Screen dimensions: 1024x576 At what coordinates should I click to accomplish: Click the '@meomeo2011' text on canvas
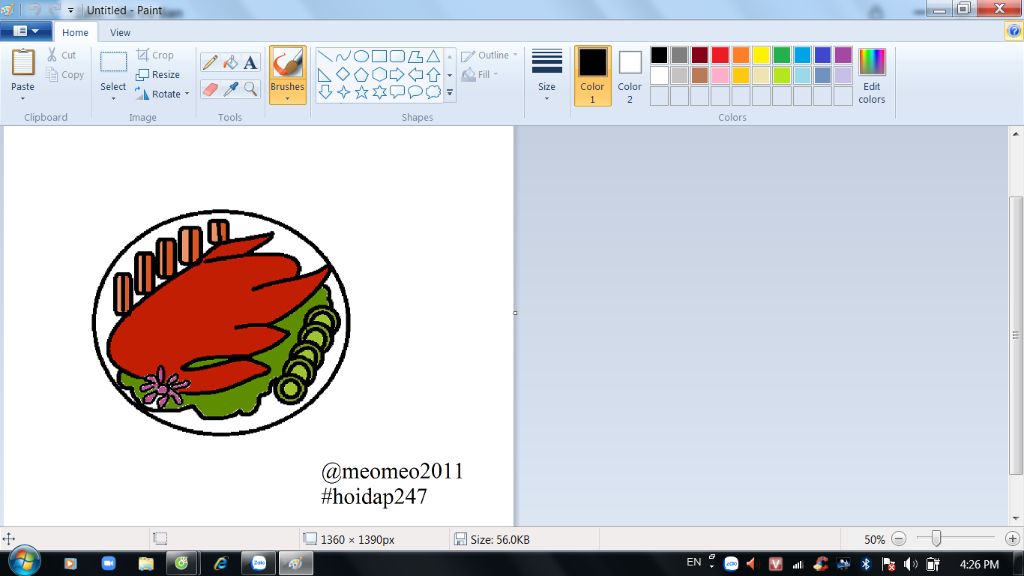tap(392, 472)
